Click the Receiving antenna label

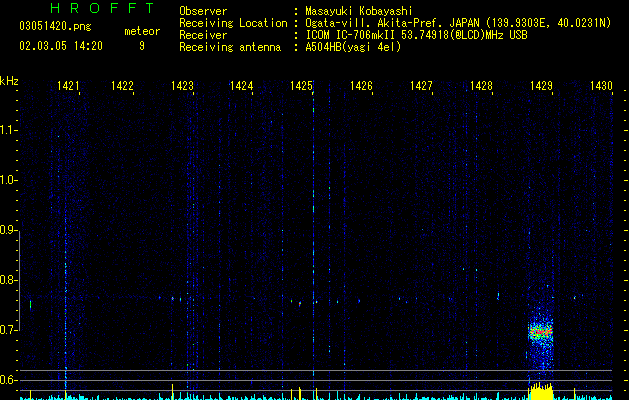pos(230,47)
